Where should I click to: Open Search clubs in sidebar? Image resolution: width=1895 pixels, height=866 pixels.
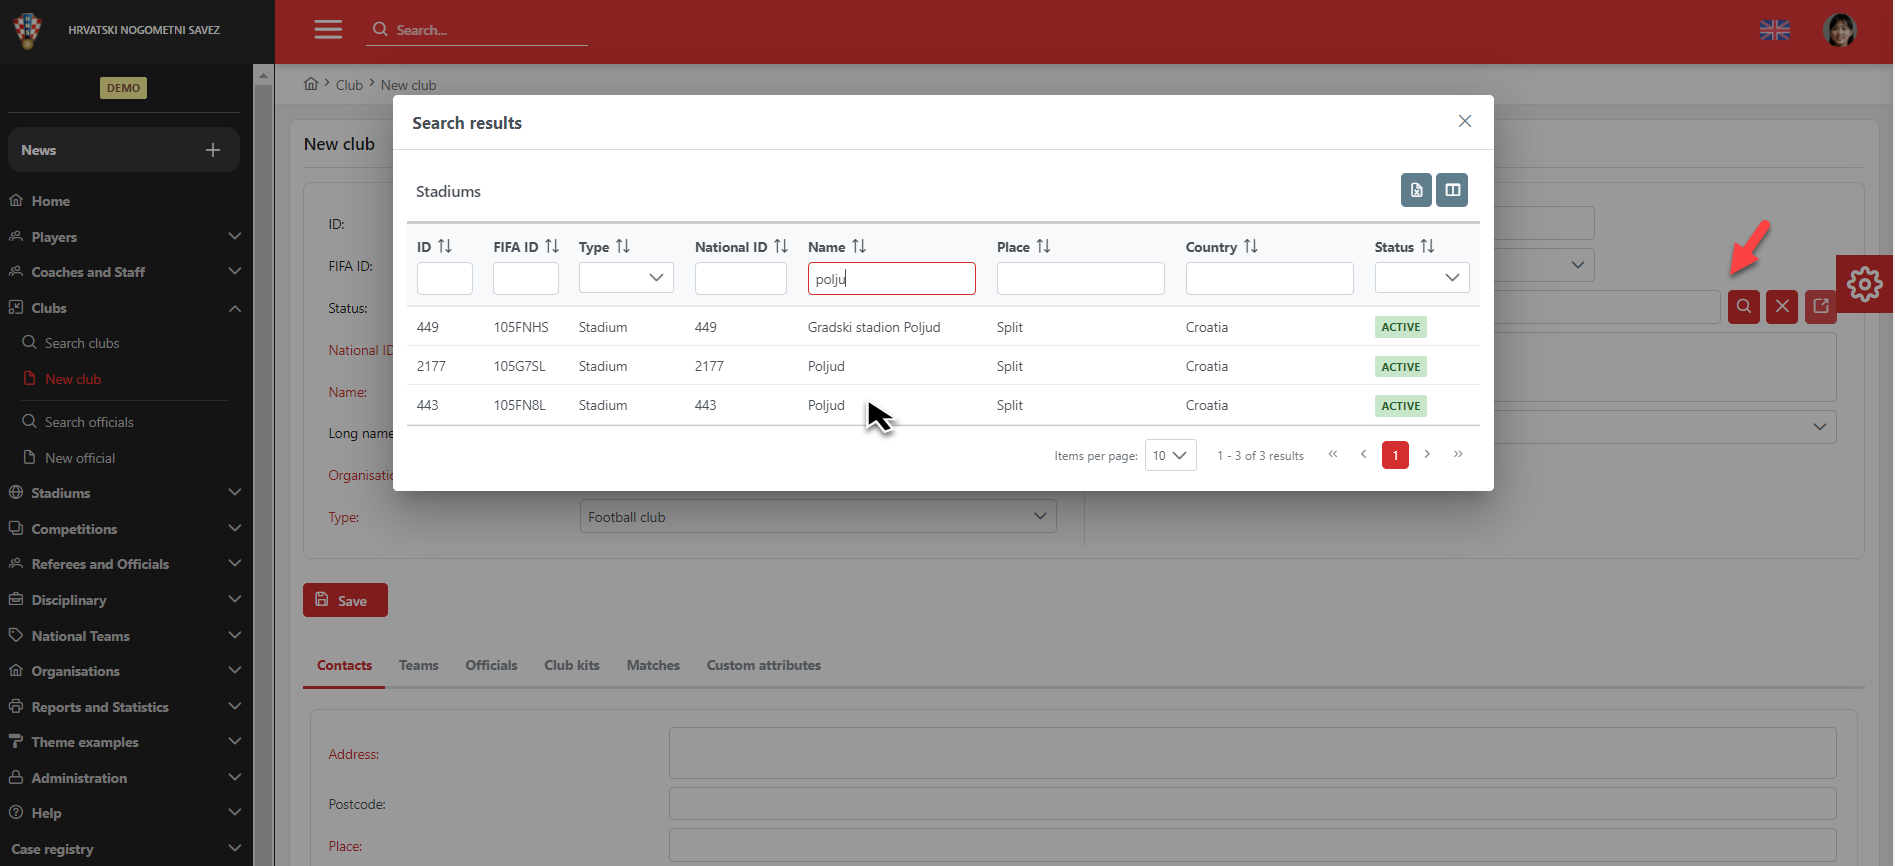click(82, 343)
